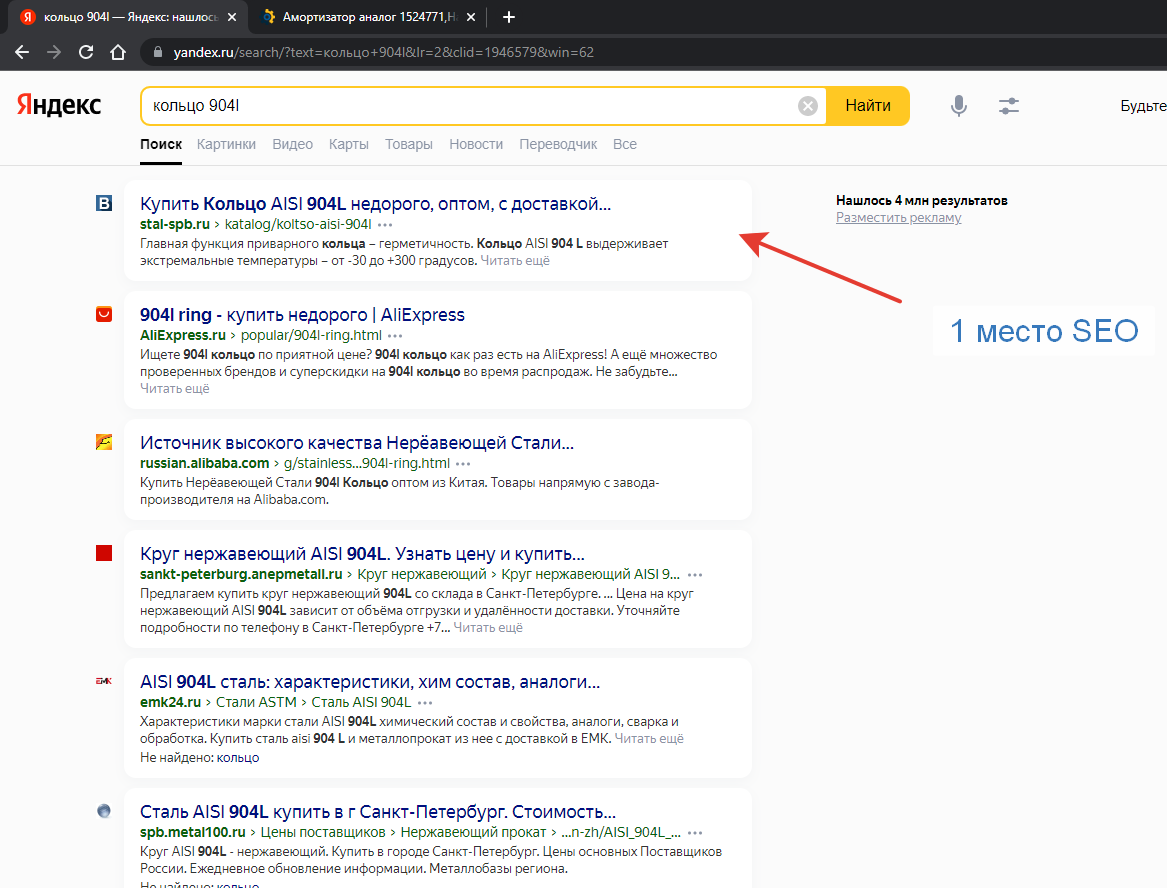The image size is (1167, 888).
Task: Open three-dot menu for AliExpress result
Action: click(395, 336)
